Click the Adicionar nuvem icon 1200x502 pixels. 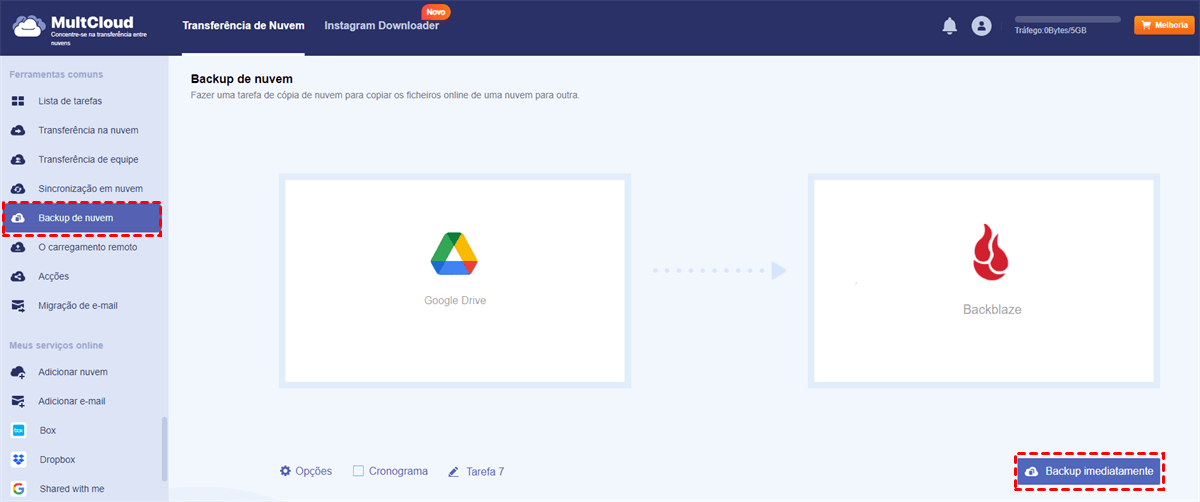[18, 372]
